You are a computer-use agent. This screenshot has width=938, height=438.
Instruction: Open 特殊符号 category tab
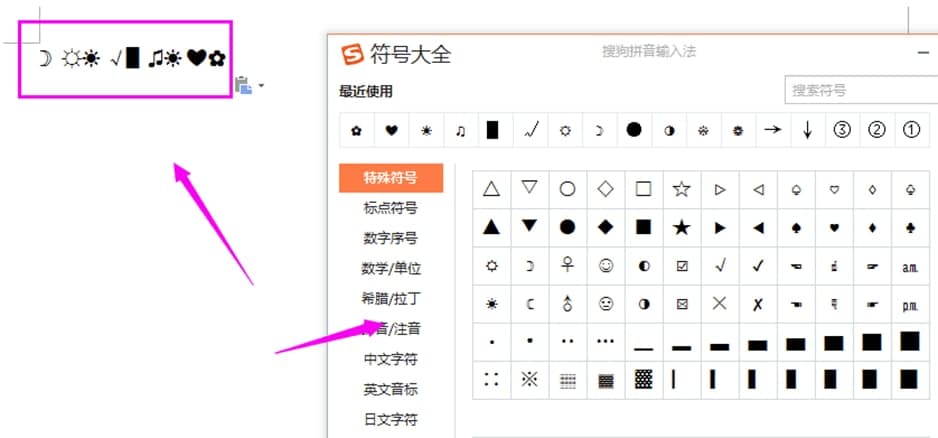coord(391,178)
